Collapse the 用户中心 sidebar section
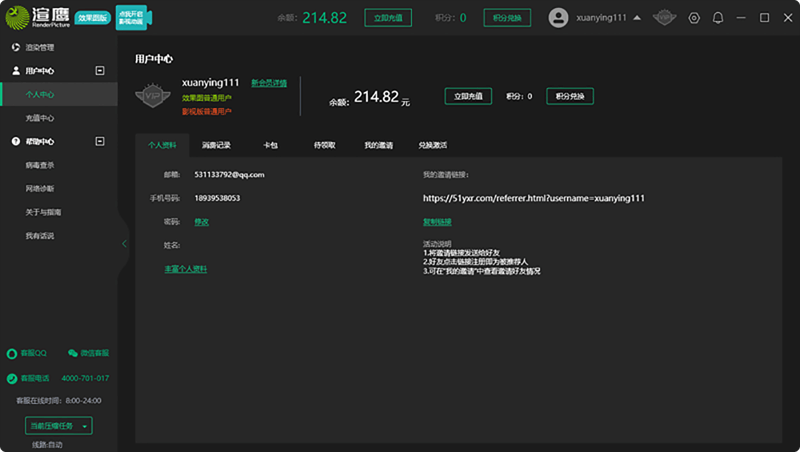The height and width of the screenshot is (452, 800). tap(99, 71)
